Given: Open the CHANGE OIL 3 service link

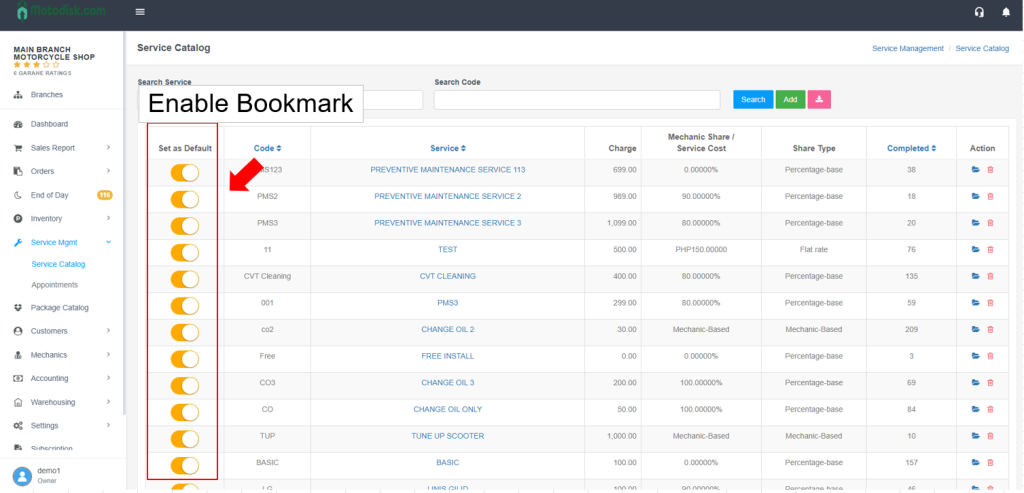Looking at the screenshot, I should click(447, 383).
